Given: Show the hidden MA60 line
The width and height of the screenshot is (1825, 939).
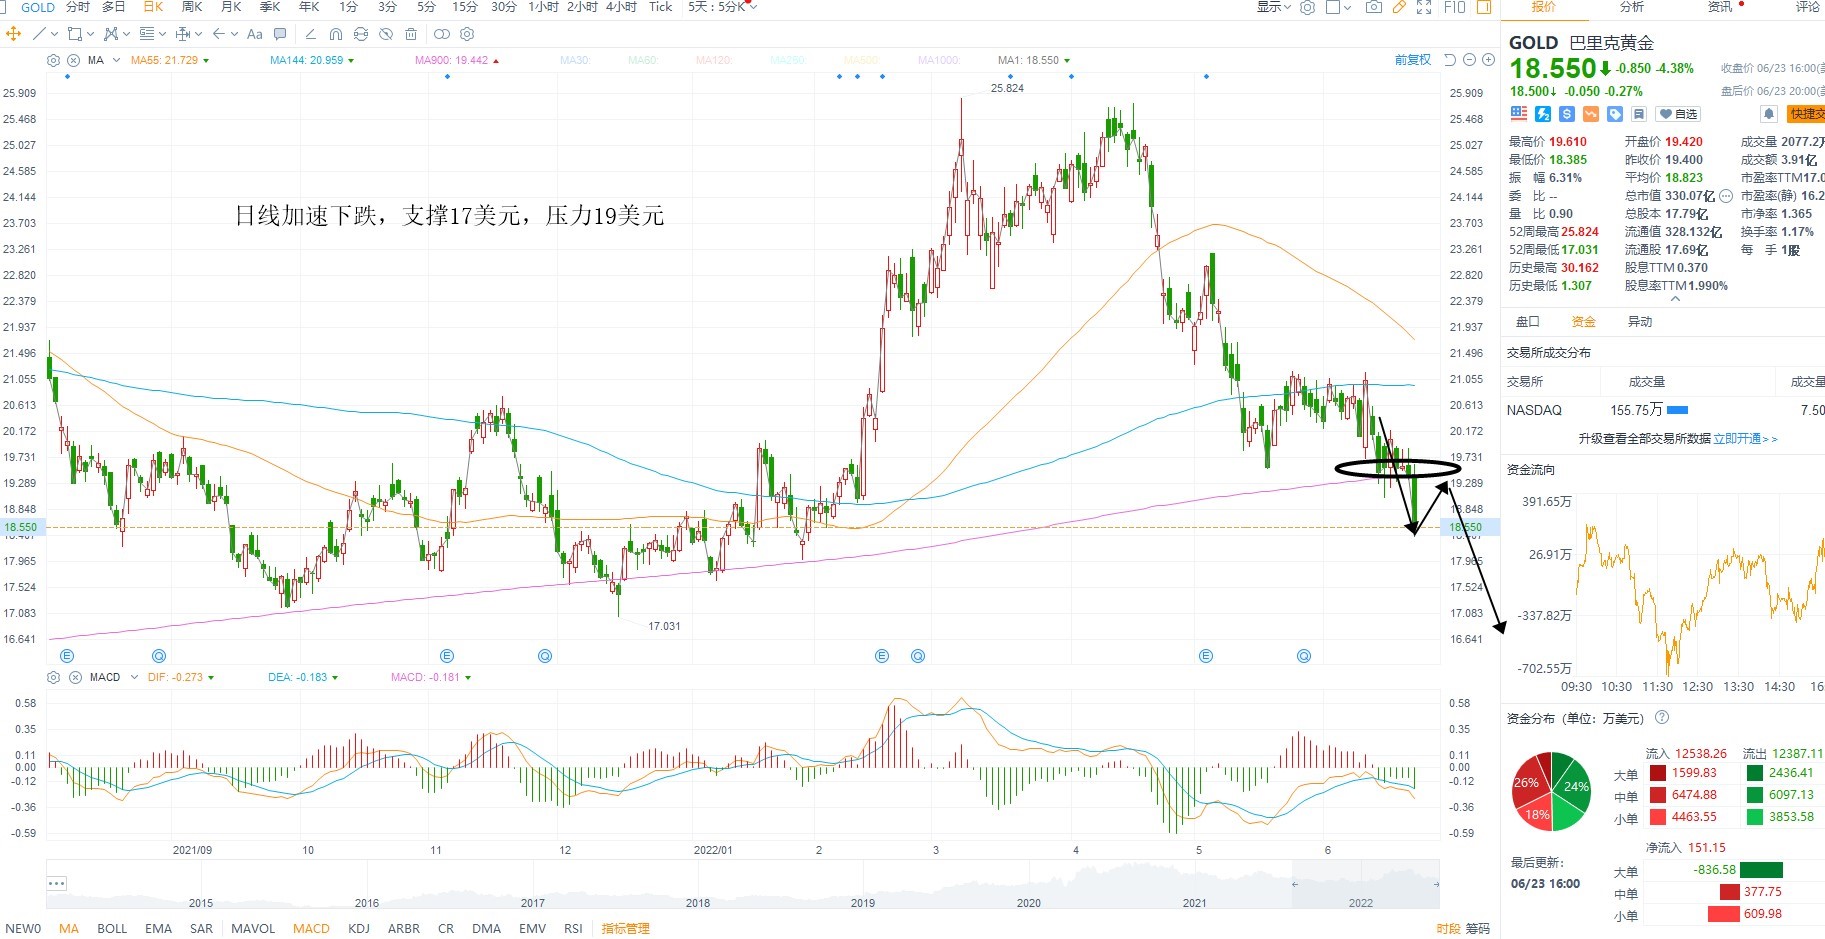Looking at the screenshot, I should tap(642, 60).
